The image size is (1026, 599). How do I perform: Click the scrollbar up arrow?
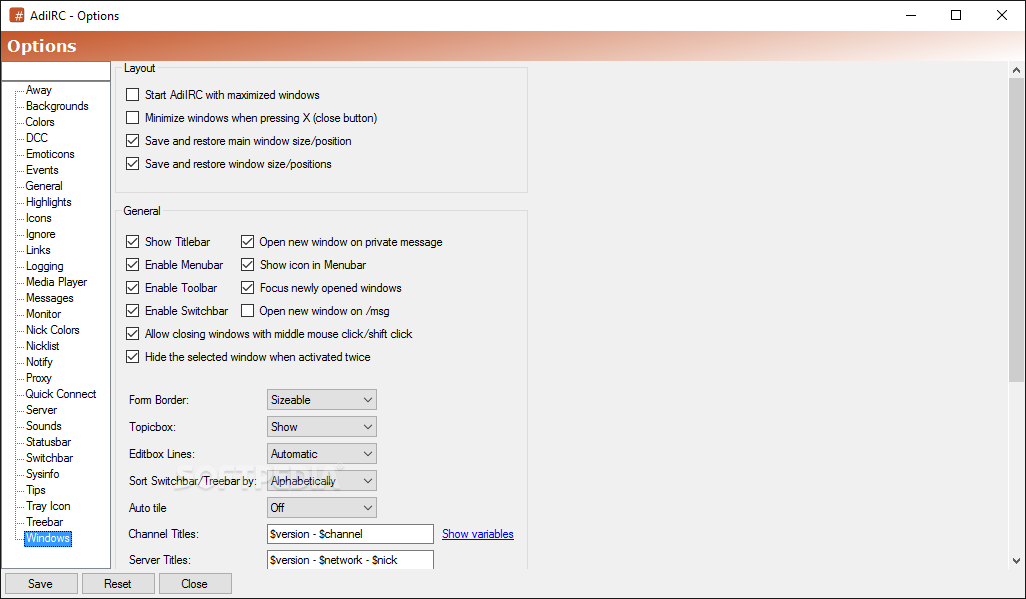pos(1016,69)
